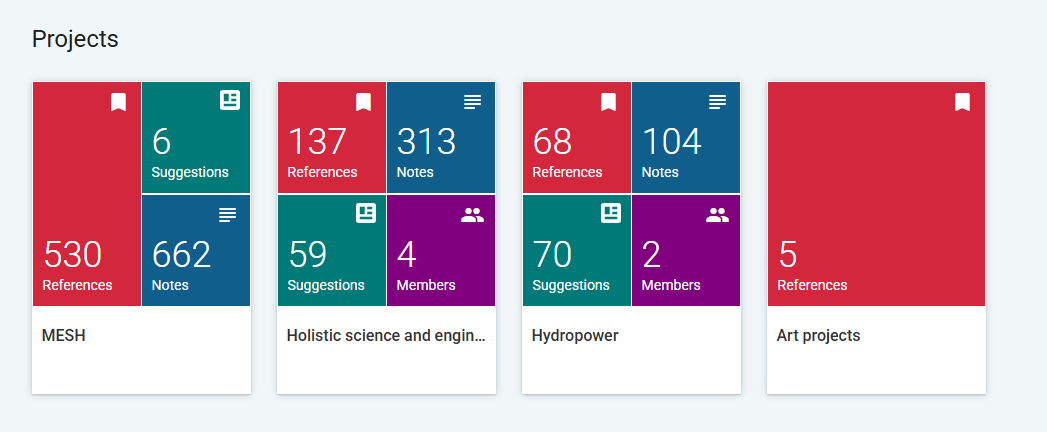Click the bookmark icon on Art projects card
Viewport: 1047px width, 432px height.
pyautogui.click(x=962, y=102)
